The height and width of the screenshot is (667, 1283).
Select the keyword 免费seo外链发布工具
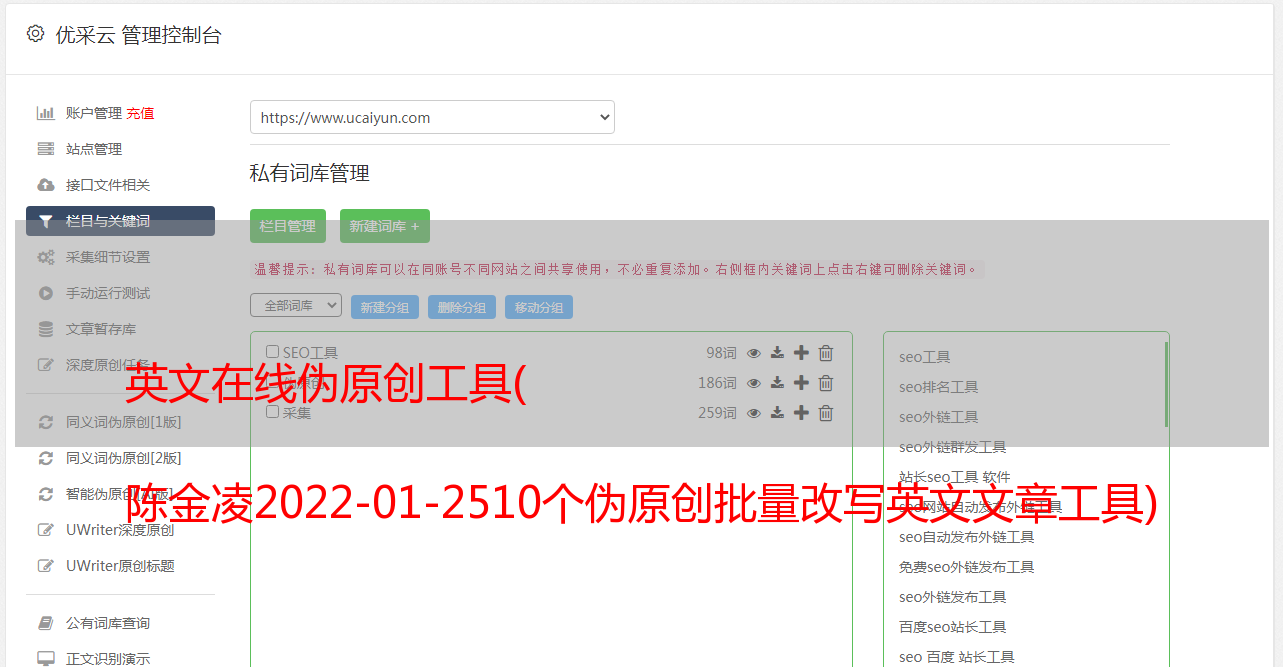coord(966,567)
